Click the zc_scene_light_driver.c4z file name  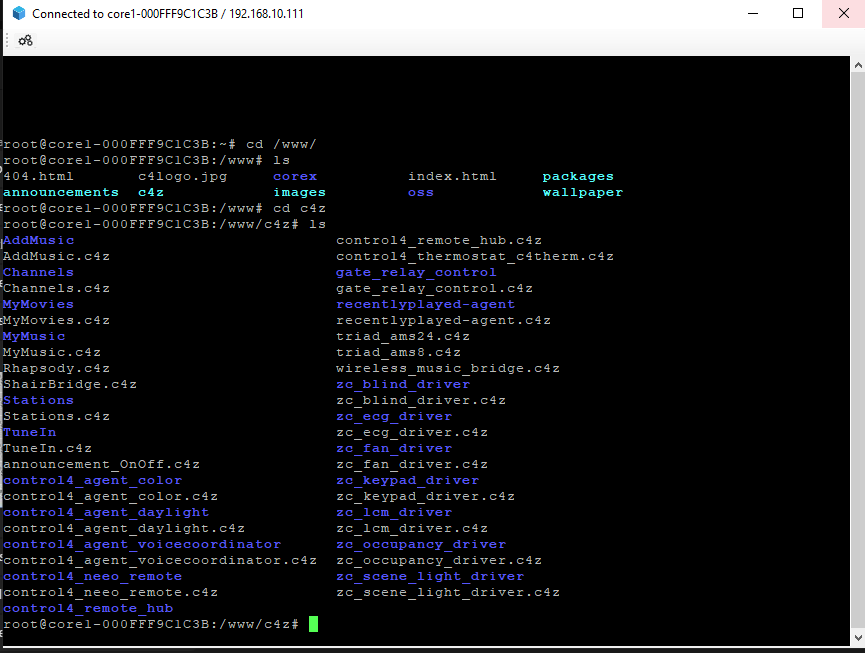(448, 592)
